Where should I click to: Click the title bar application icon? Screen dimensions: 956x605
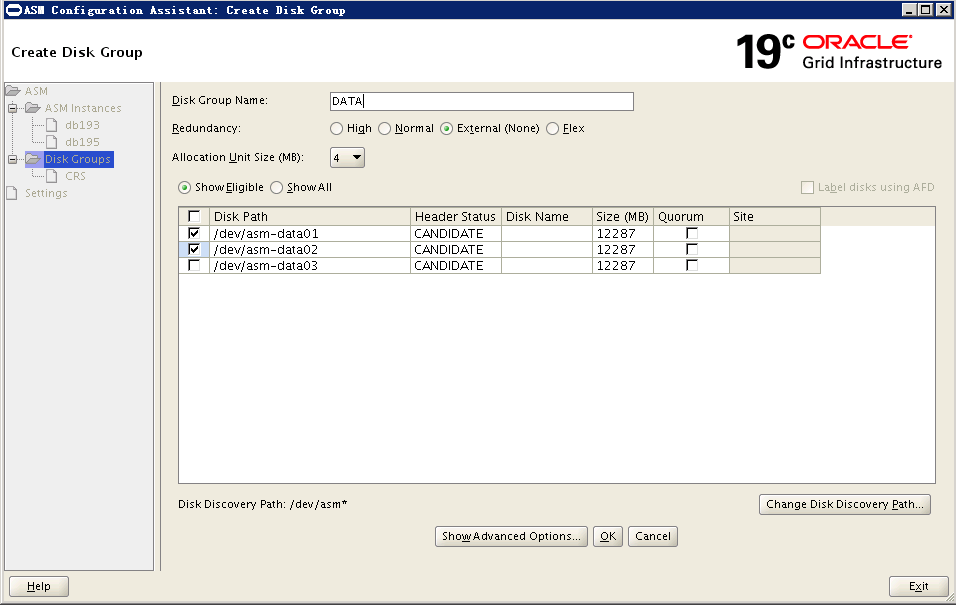(13, 10)
